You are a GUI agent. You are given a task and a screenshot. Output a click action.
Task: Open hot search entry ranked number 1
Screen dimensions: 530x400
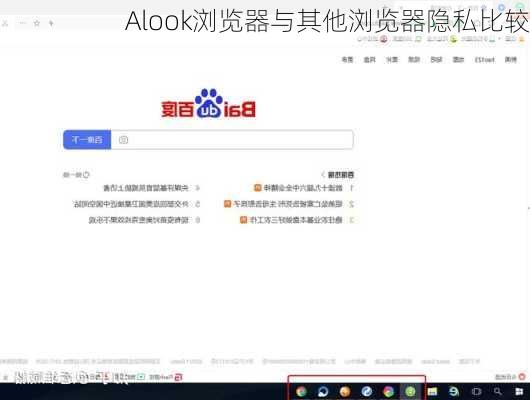coord(303,188)
